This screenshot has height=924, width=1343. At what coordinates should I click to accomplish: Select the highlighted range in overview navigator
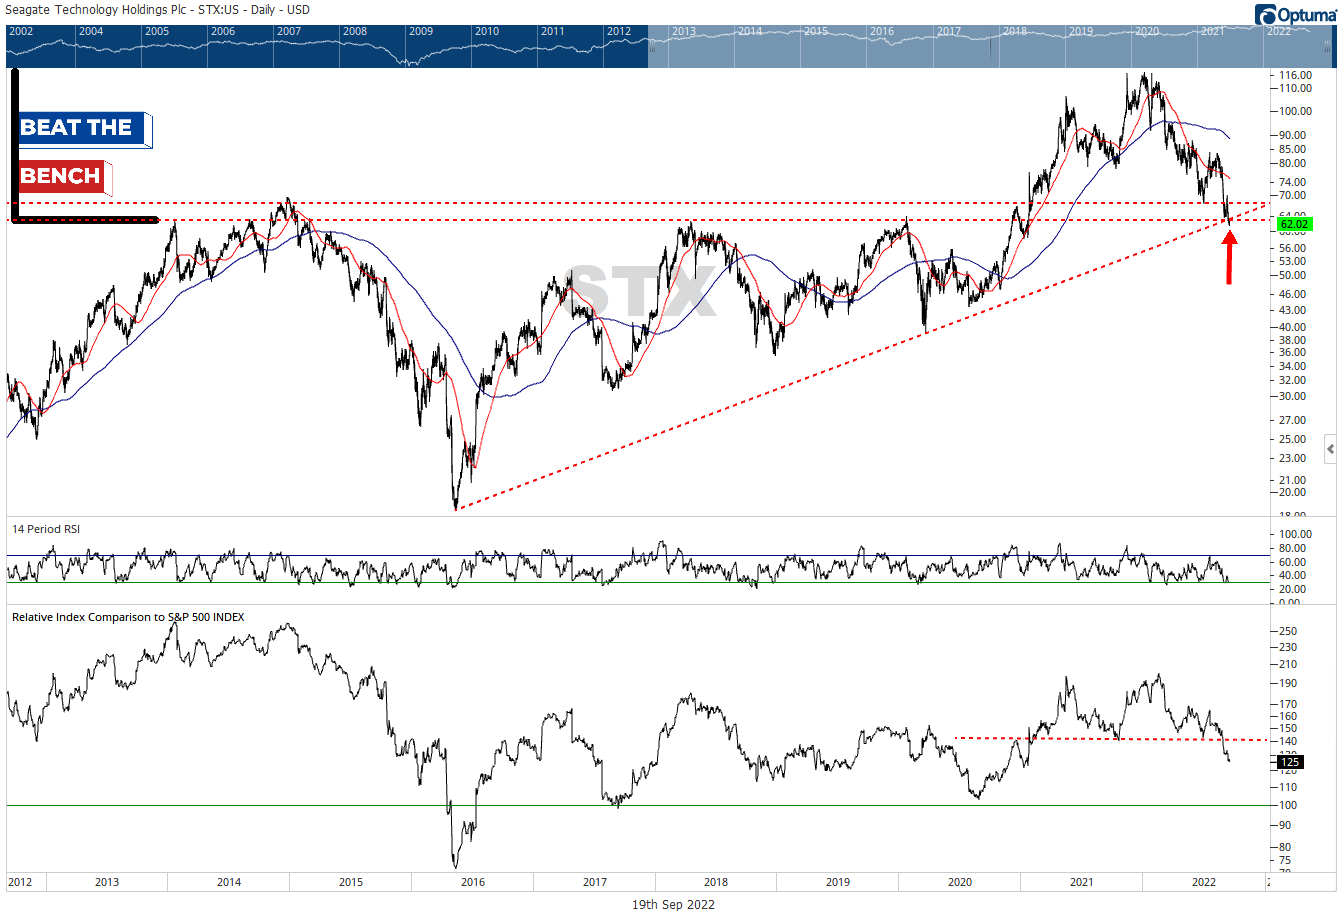point(990,46)
